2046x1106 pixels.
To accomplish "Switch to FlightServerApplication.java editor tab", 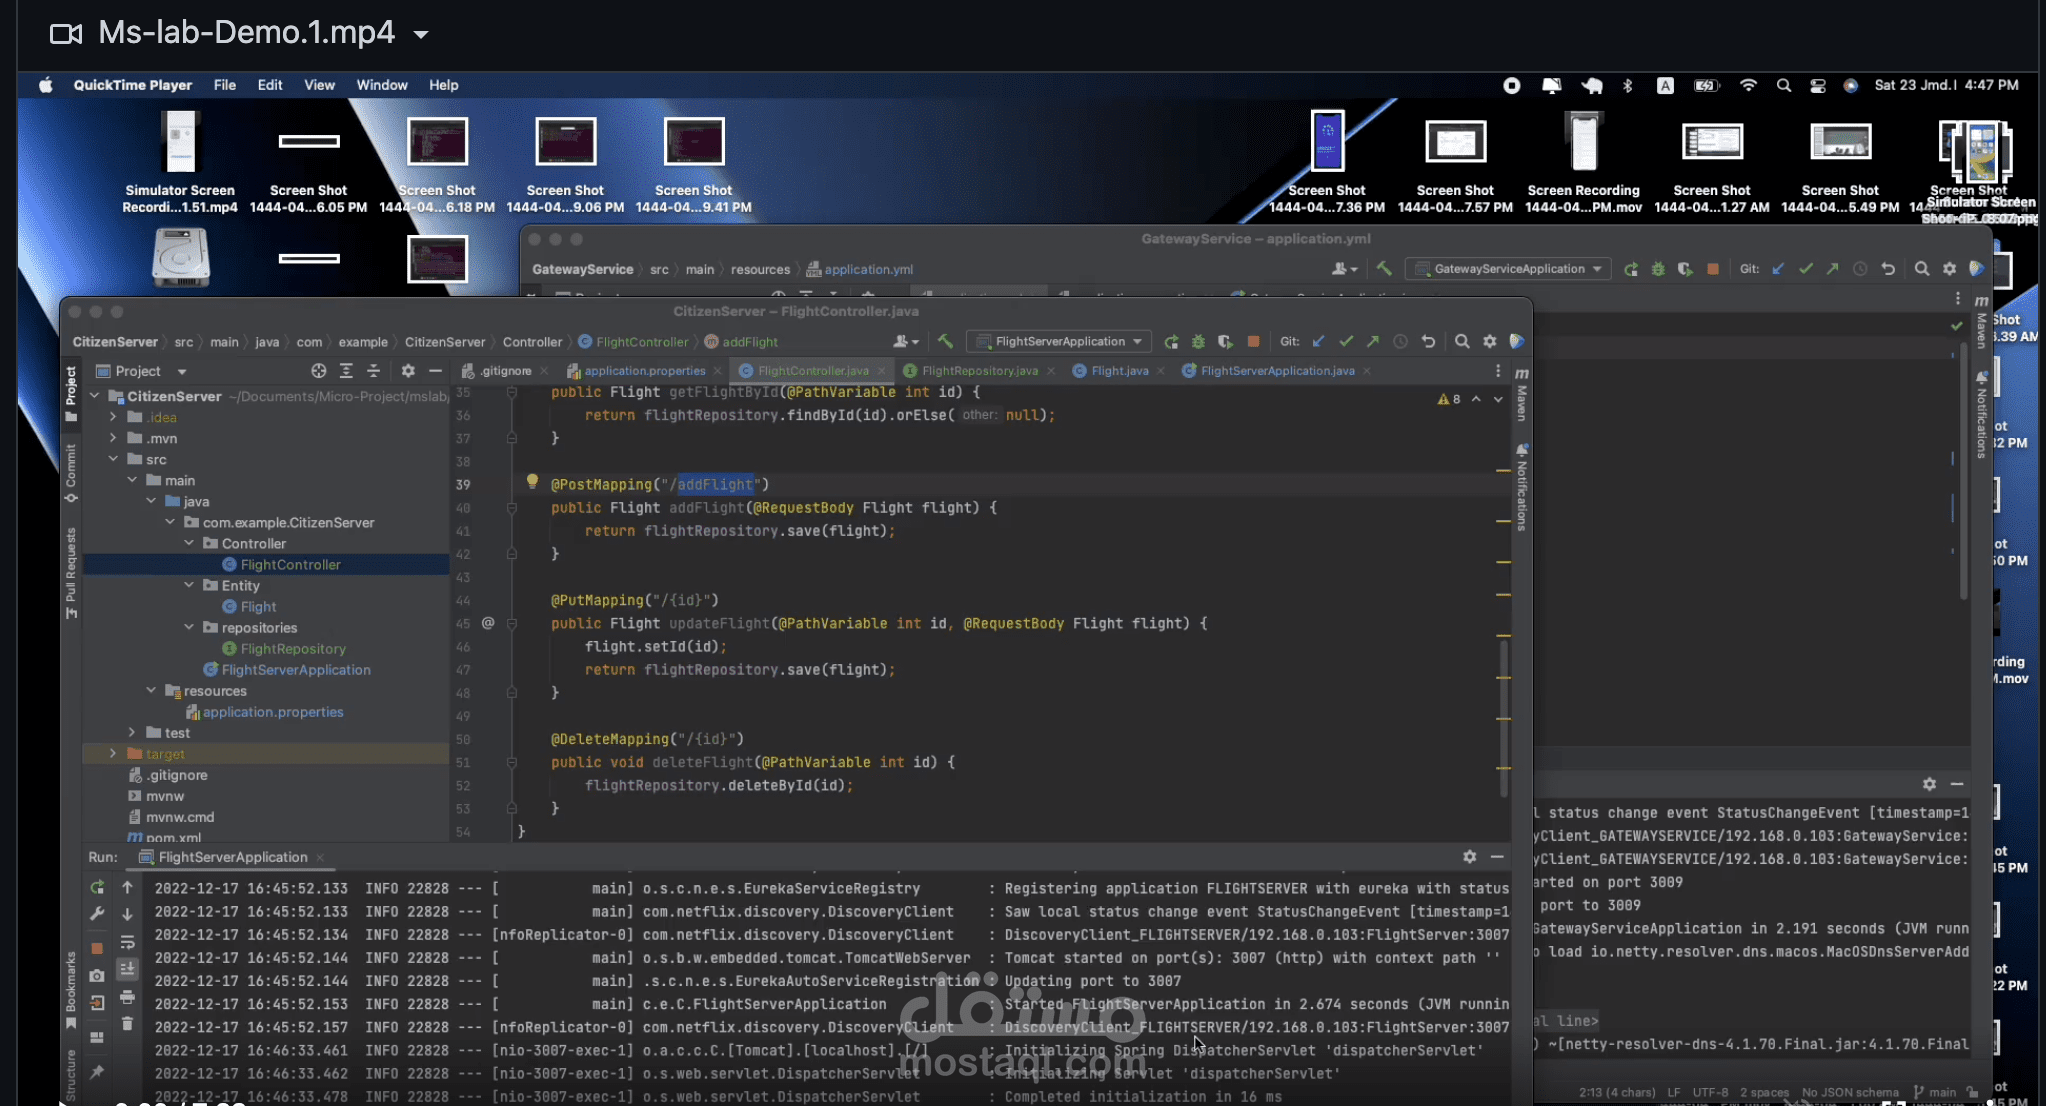I will click(x=1276, y=370).
